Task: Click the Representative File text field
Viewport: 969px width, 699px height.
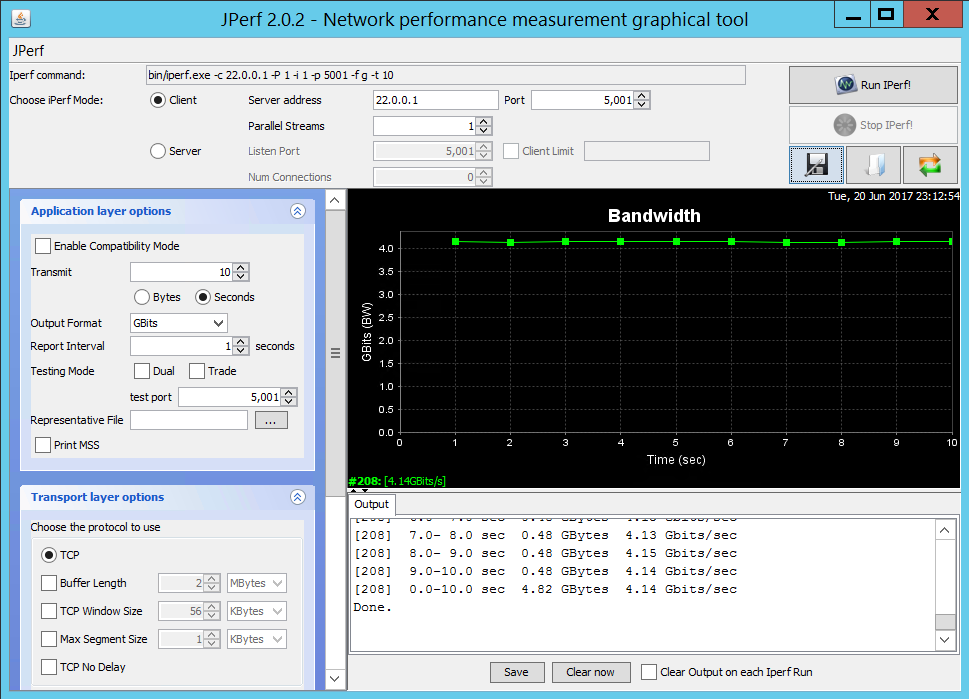Action: coord(189,420)
